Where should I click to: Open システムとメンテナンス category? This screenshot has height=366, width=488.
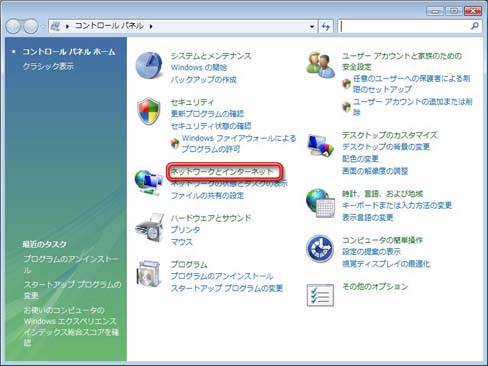(211, 56)
